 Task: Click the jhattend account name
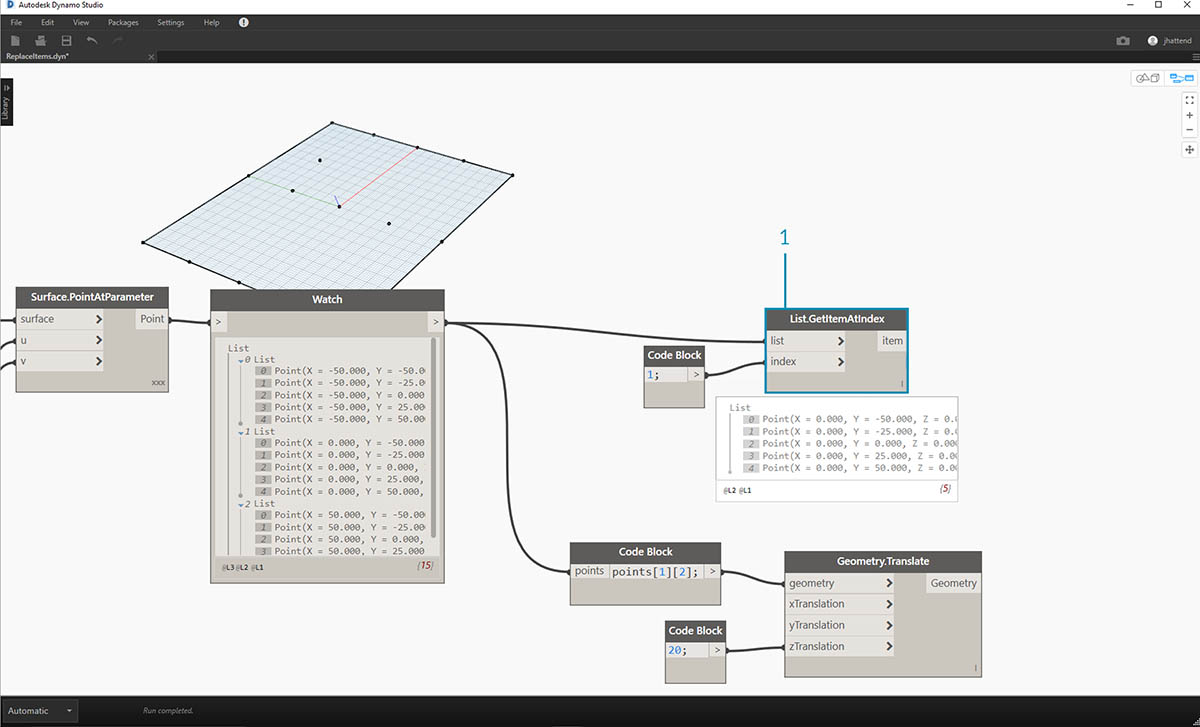(1180, 41)
